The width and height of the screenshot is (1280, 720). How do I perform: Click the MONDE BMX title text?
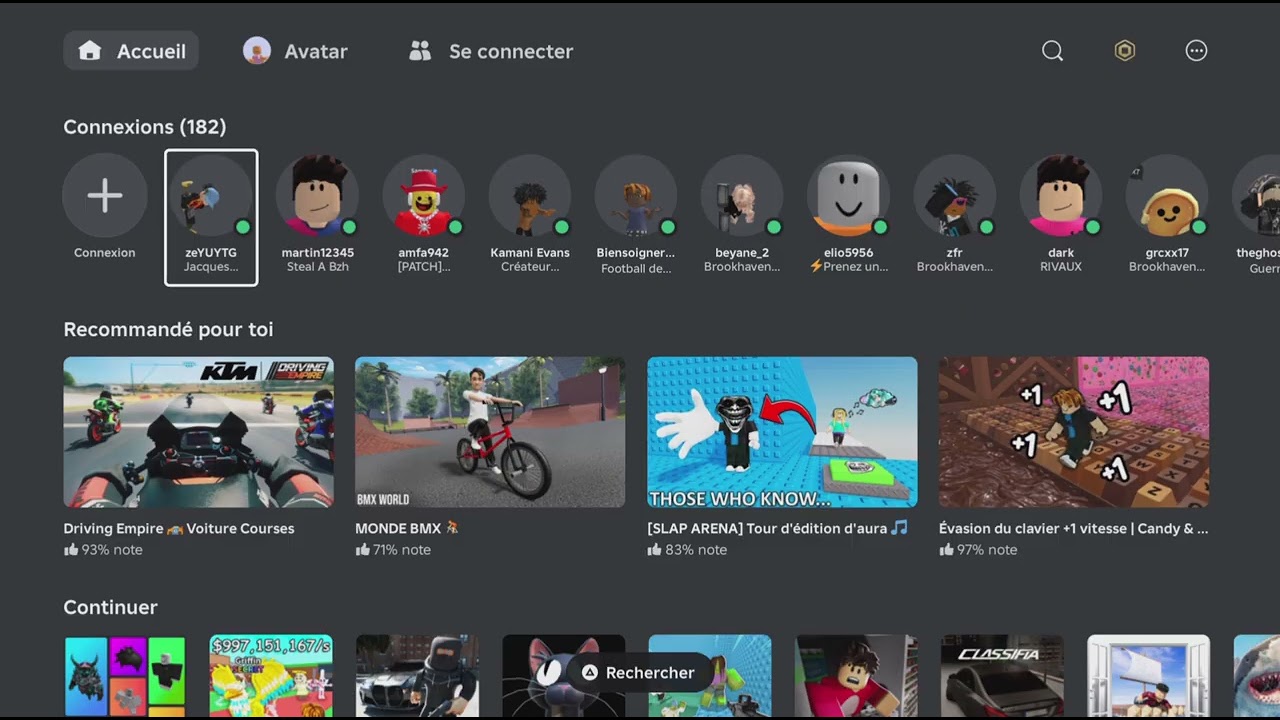click(x=407, y=528)
